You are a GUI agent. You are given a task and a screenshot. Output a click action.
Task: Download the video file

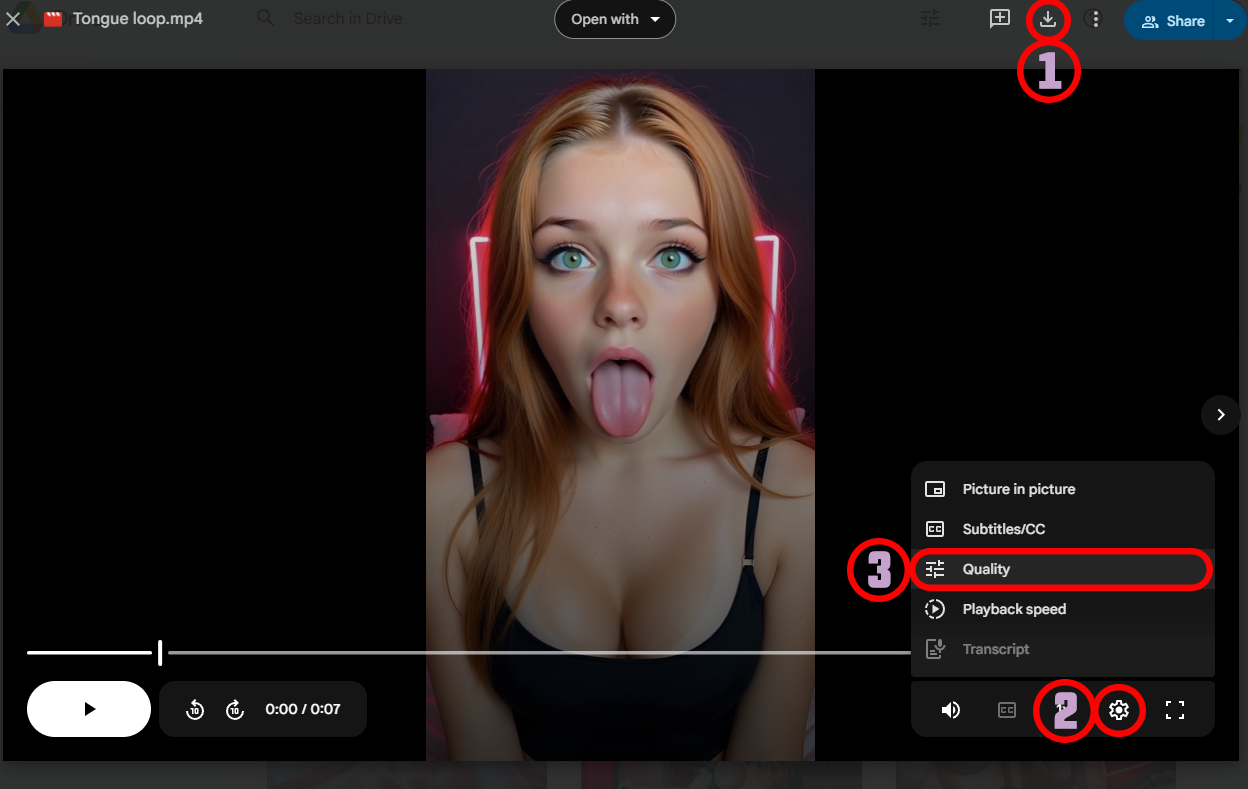pos(1048,19)
